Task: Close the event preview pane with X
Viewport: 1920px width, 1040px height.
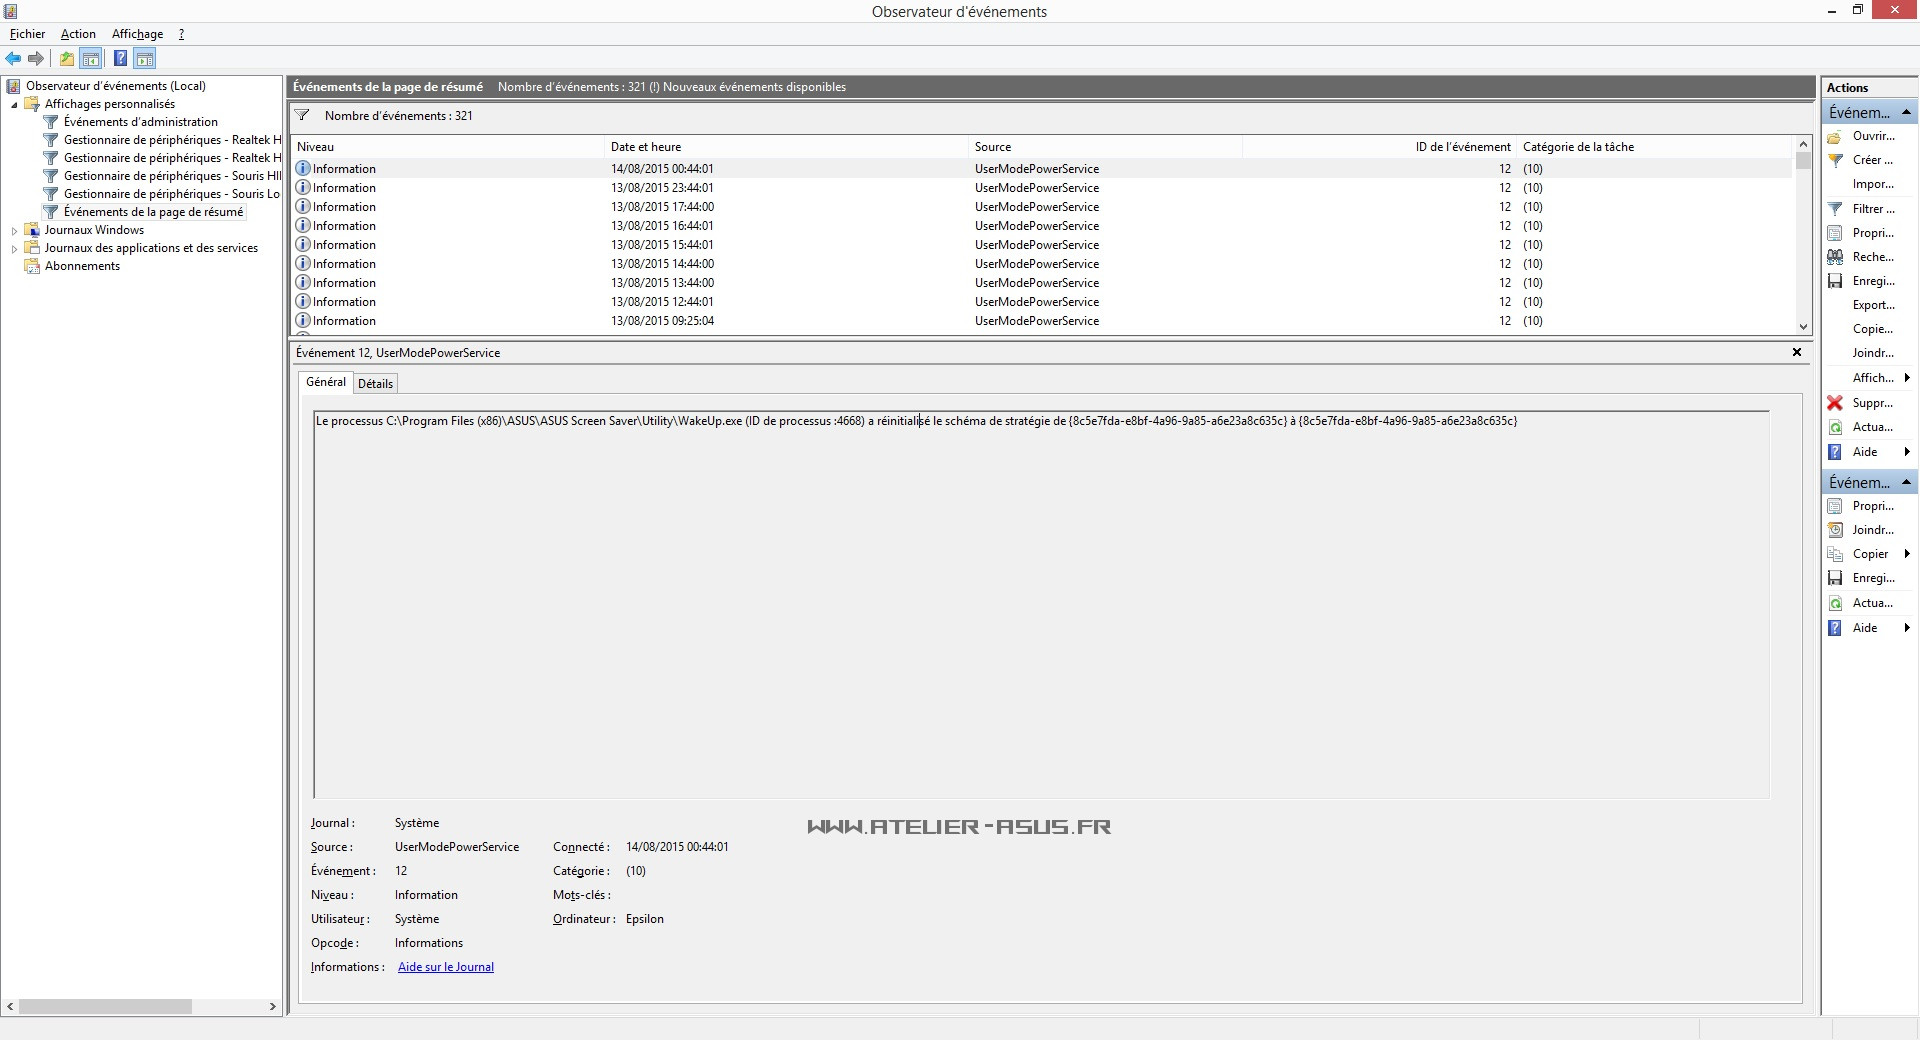Action: 1796,352
